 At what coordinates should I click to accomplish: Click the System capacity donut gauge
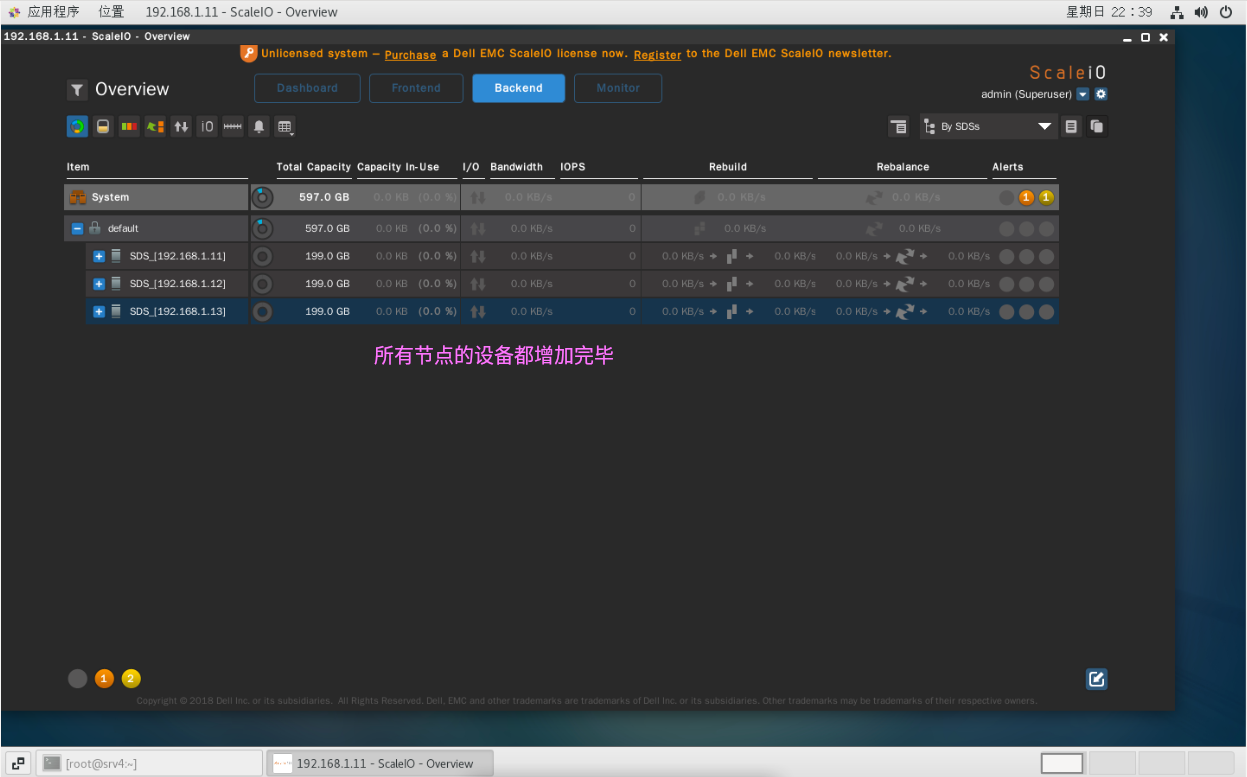pyautogui.click(x=262, y=197)
